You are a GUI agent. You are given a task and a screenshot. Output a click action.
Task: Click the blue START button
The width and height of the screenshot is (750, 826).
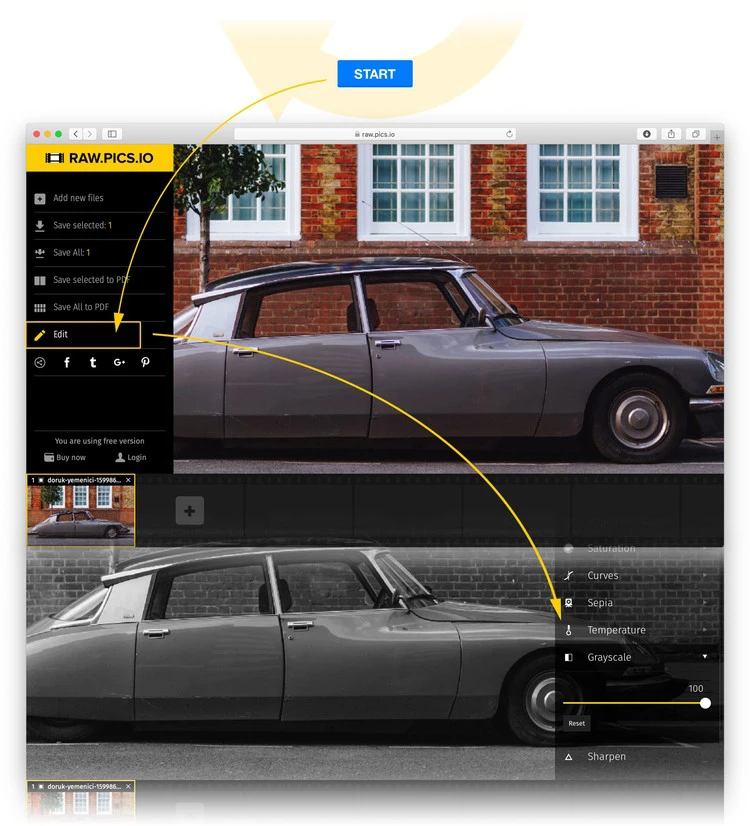(374, 74)
